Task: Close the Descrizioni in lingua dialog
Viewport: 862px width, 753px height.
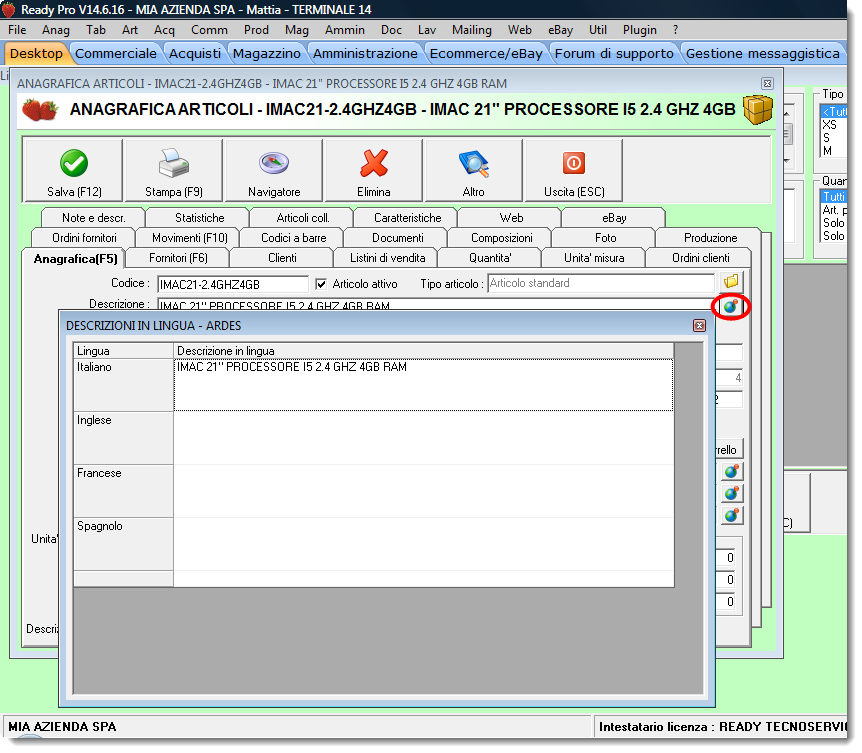Action: point(699,325)
